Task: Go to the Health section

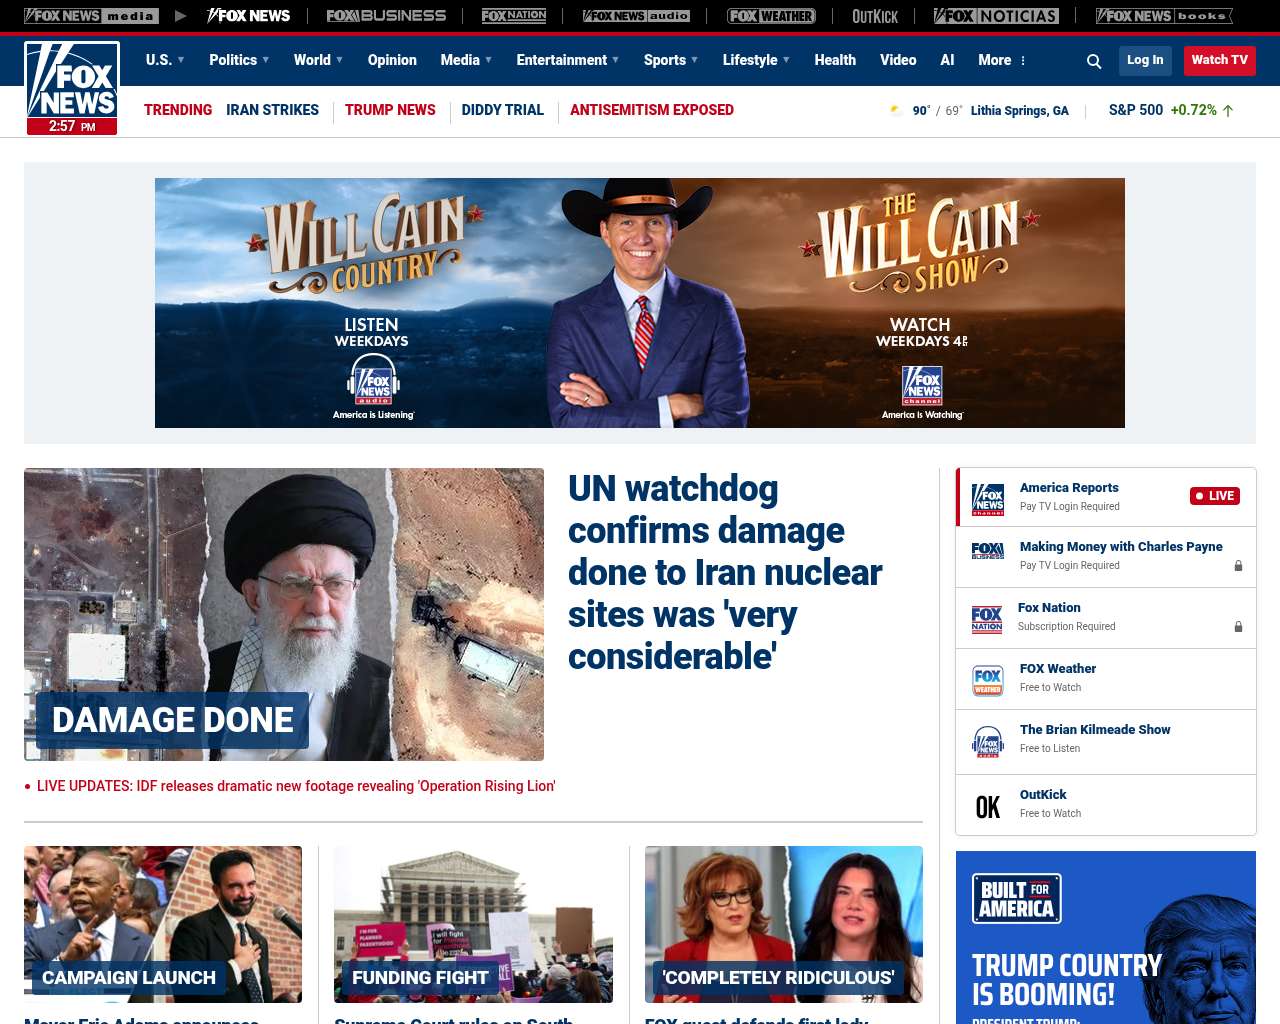Action: tap(835, 60)
